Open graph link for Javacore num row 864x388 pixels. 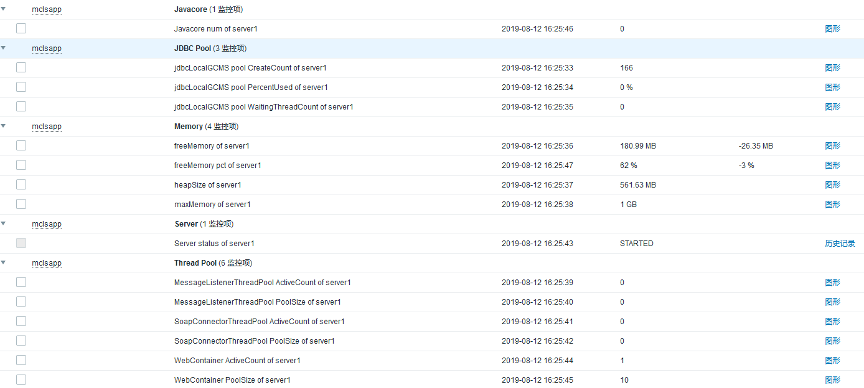(x=832, y=29)
